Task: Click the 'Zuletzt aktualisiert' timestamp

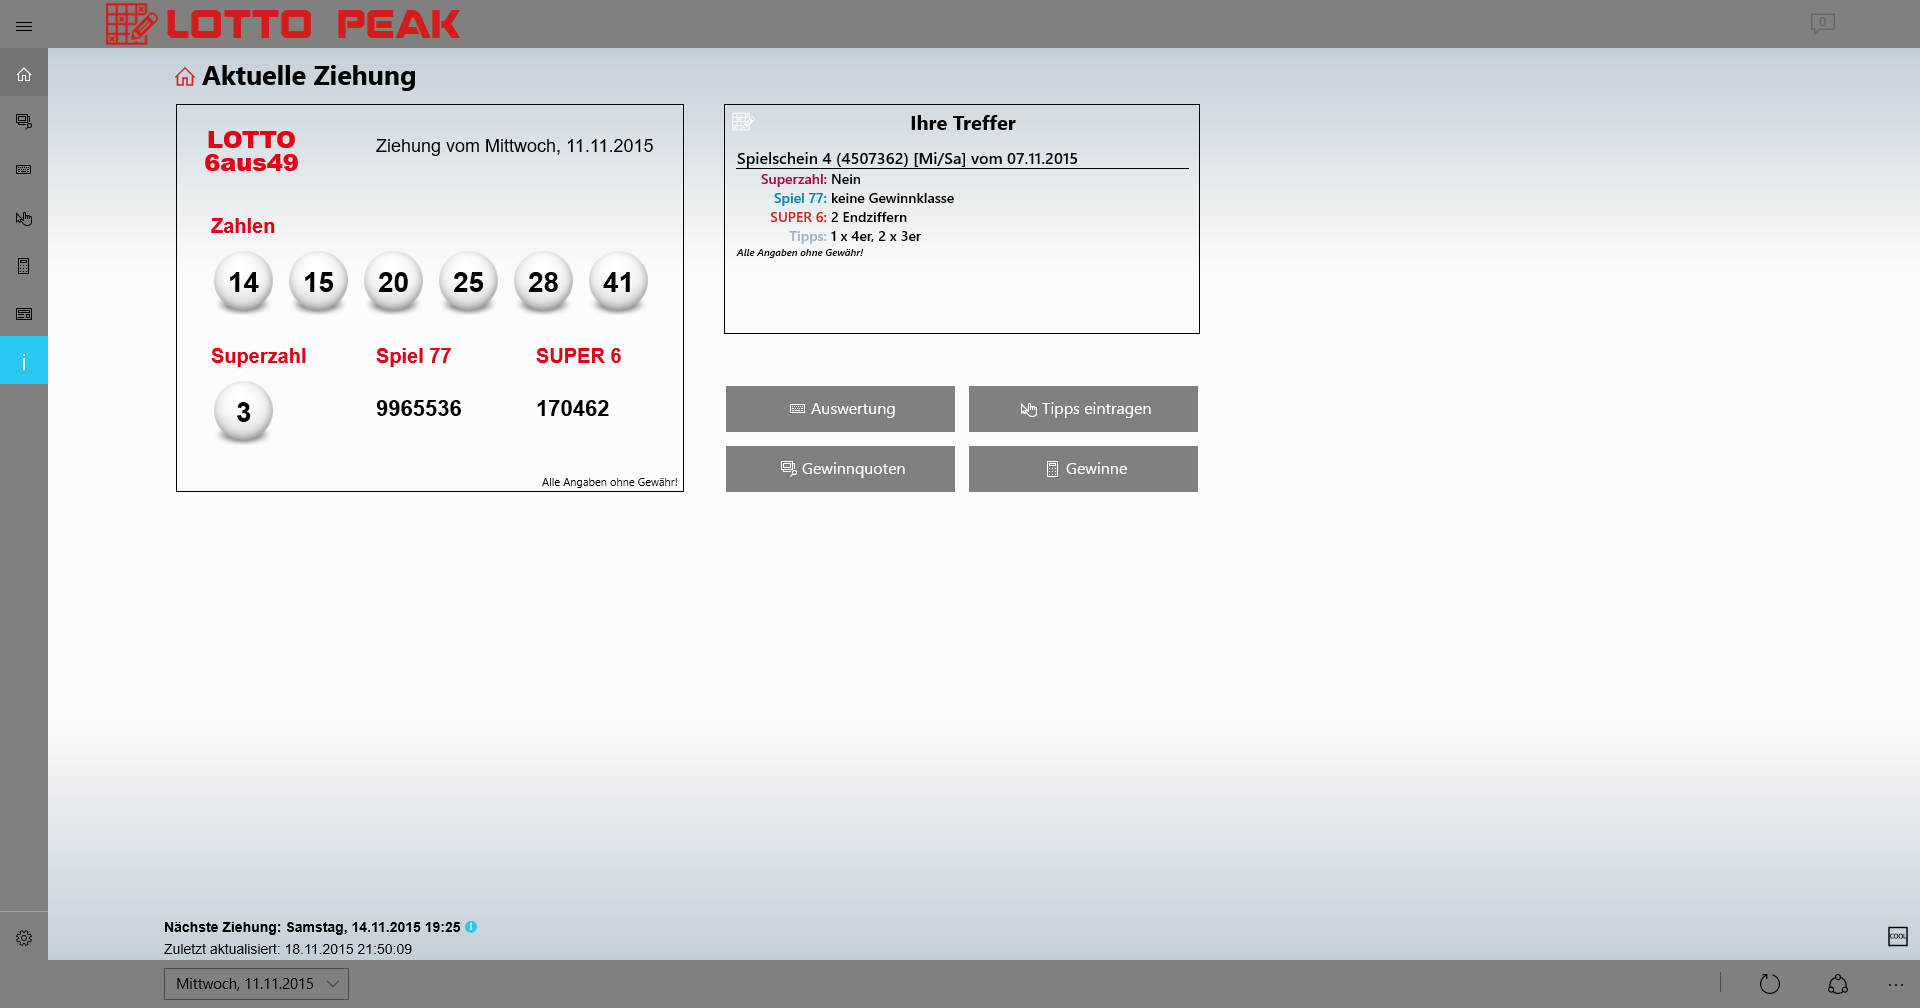Action: [x=288, y=949]
